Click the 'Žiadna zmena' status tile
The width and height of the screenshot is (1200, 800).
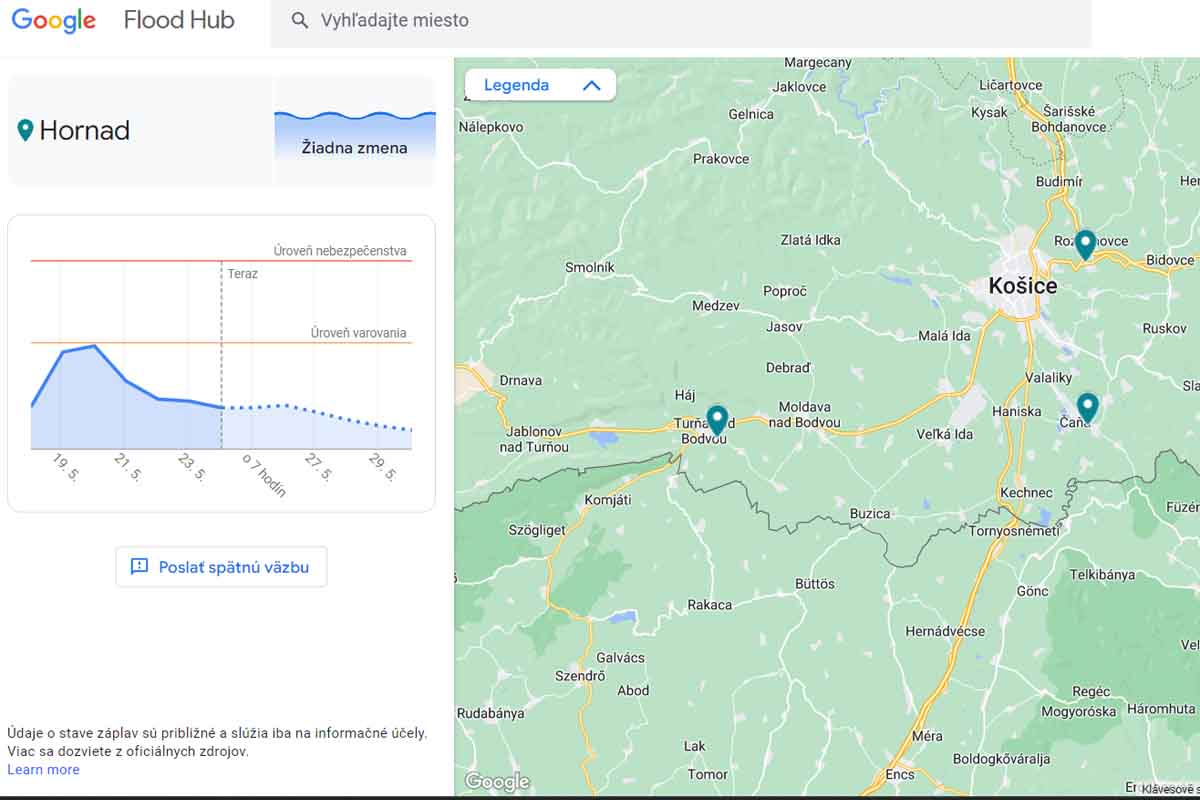[355, 131]
